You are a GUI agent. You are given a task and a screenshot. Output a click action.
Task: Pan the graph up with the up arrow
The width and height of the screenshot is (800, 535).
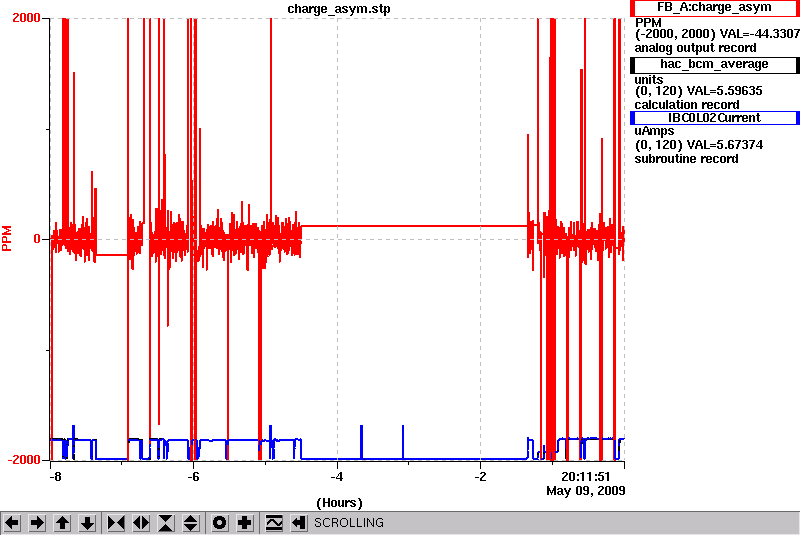click(x=62, y=523)
